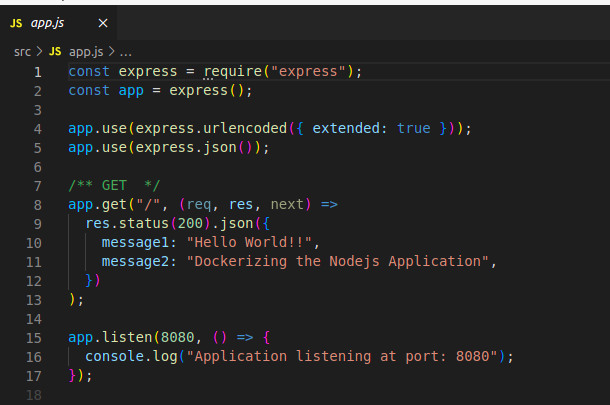Close the app.js editor tab
The width and height of the screenshot is (610, 405).
pos(104,22)
